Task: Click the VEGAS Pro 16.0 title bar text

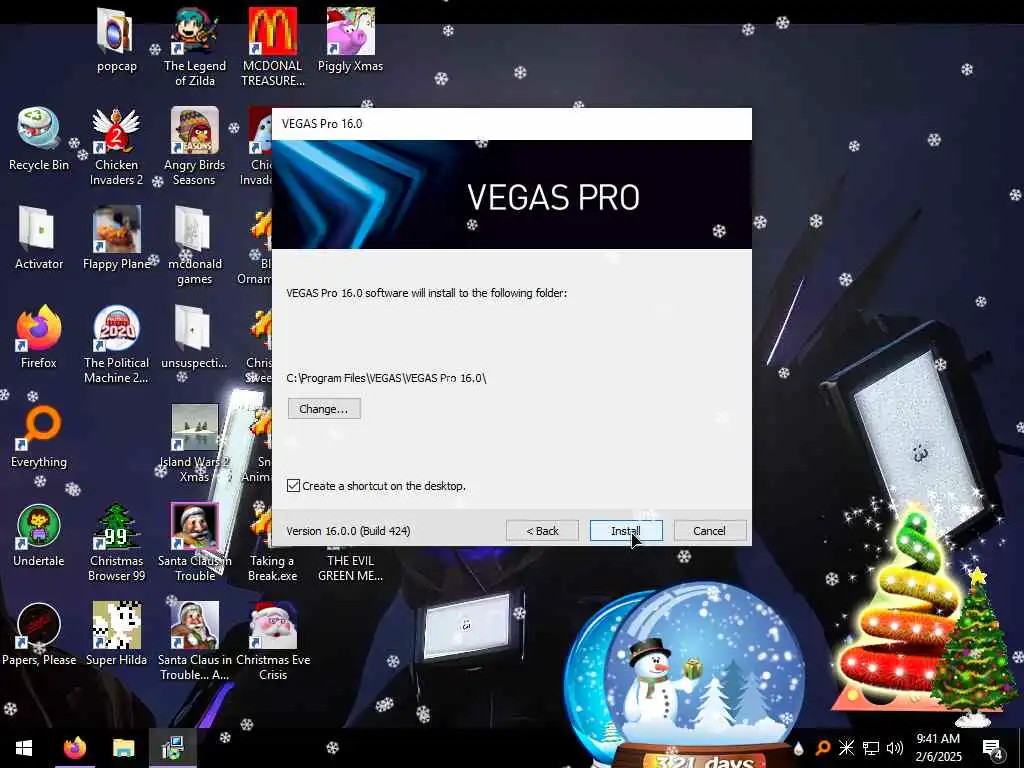Action: pyautogui.click(x=322, y=123)
